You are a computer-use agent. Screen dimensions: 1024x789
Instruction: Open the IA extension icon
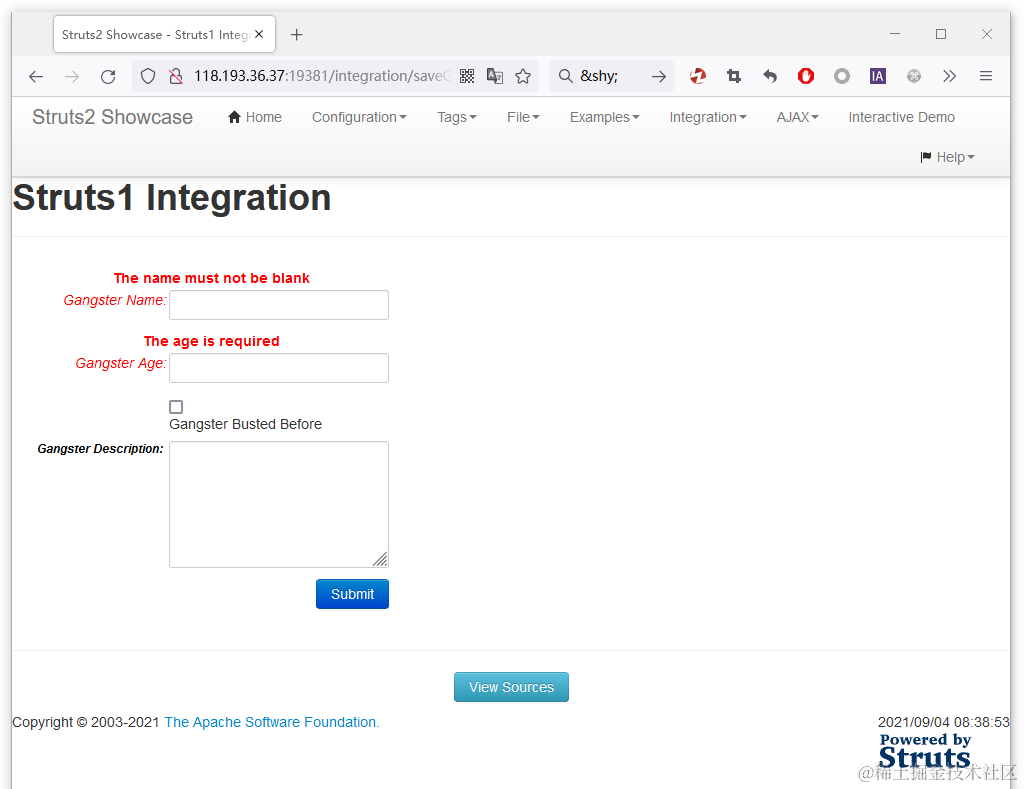(878, 76)
